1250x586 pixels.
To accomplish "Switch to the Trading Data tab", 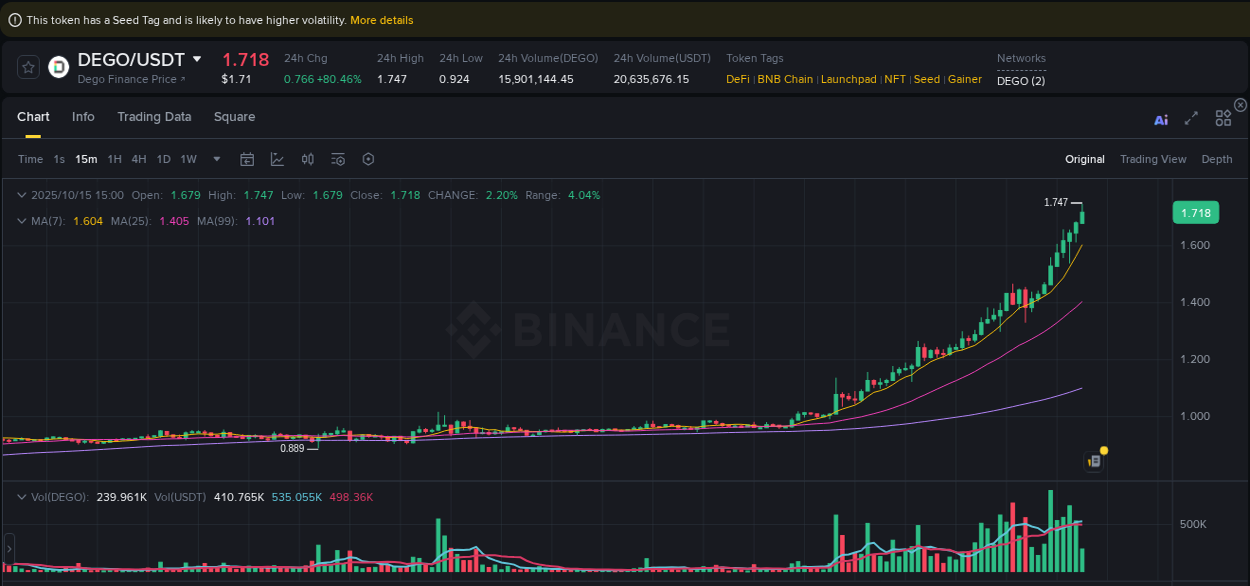I will pyautogui.click(x=154, y=117).
